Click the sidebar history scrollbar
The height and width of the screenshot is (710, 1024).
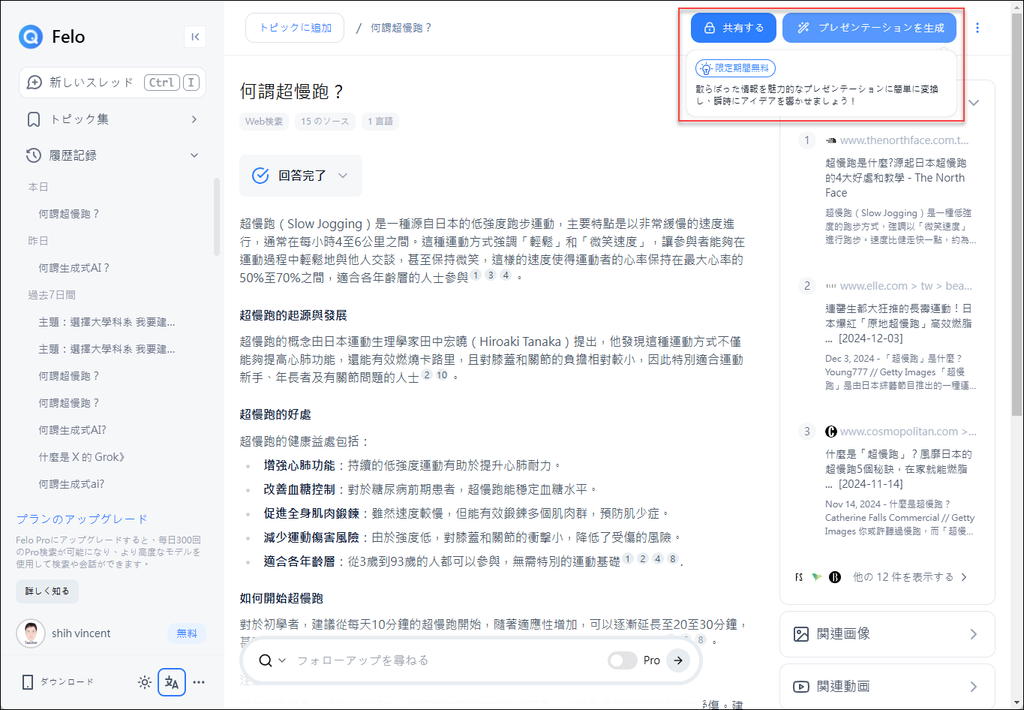pyautogui.click(x=216, y=217)
